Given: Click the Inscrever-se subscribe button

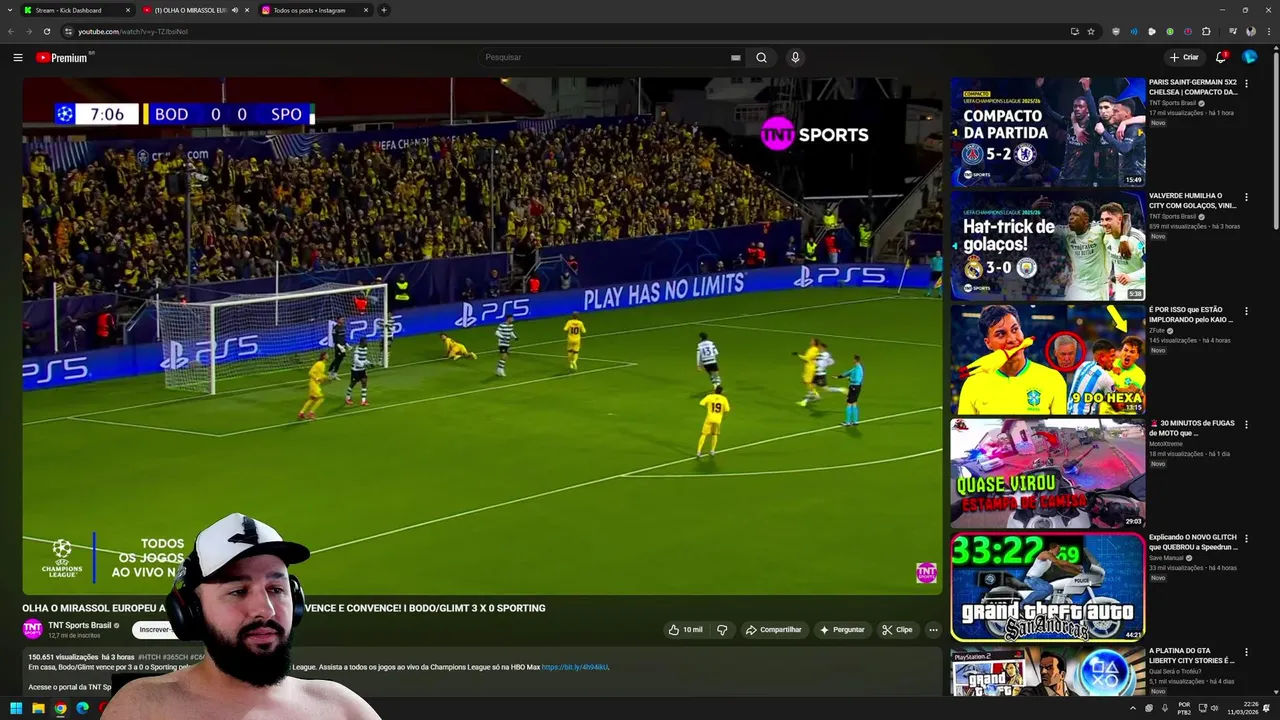Looking at the screenshot, I should (x=156, y=629).
